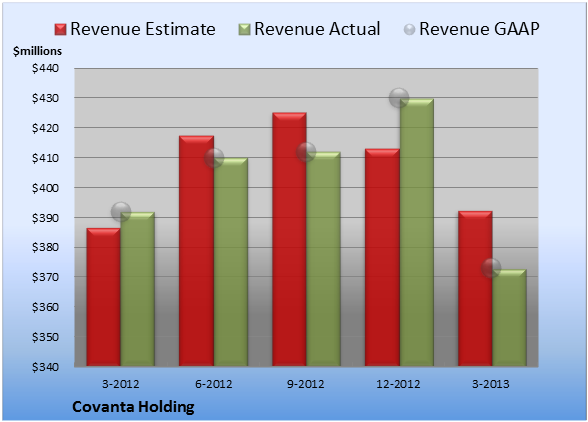Select the 'Revenue Actual' legend label
The width and height of the screenshot is (588, 422).
tap(317, 29)
